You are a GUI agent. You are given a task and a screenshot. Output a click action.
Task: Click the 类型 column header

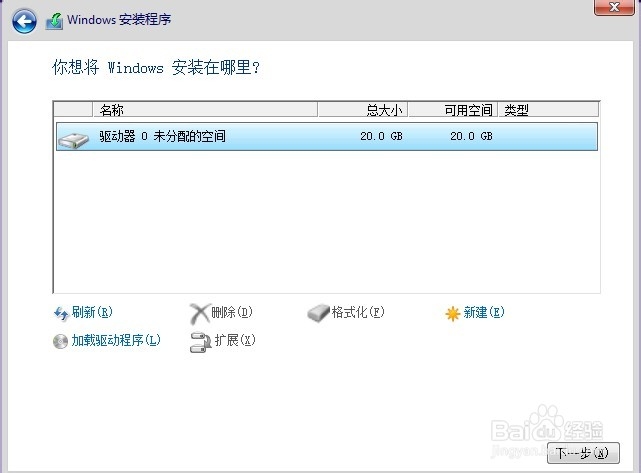coord(548,110)
